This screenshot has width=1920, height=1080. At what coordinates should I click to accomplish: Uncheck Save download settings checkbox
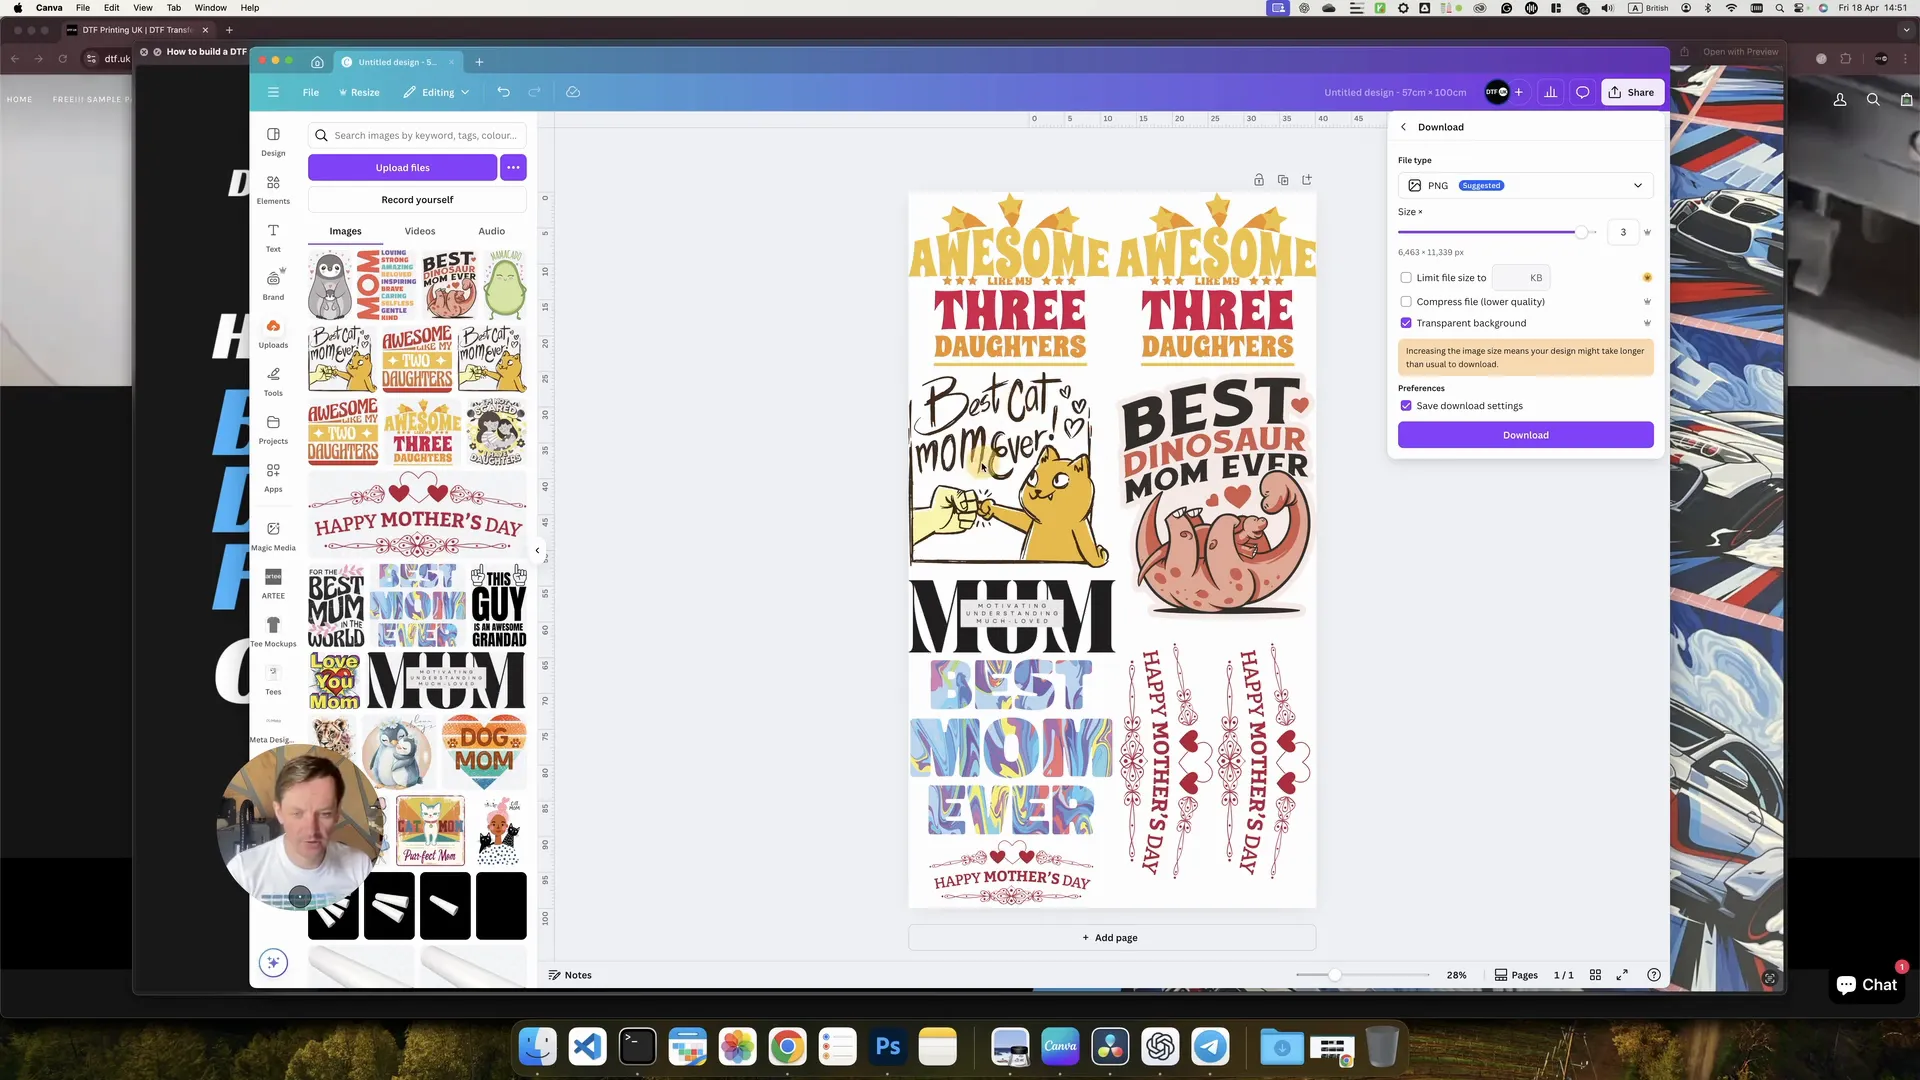pyautogui.click(x=1406, y=406)
